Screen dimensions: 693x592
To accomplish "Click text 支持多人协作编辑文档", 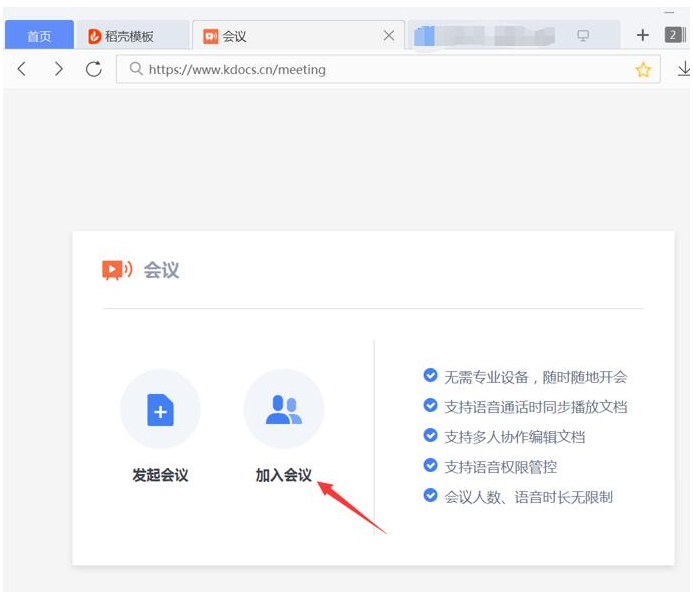I will click(x=514, y=437).
